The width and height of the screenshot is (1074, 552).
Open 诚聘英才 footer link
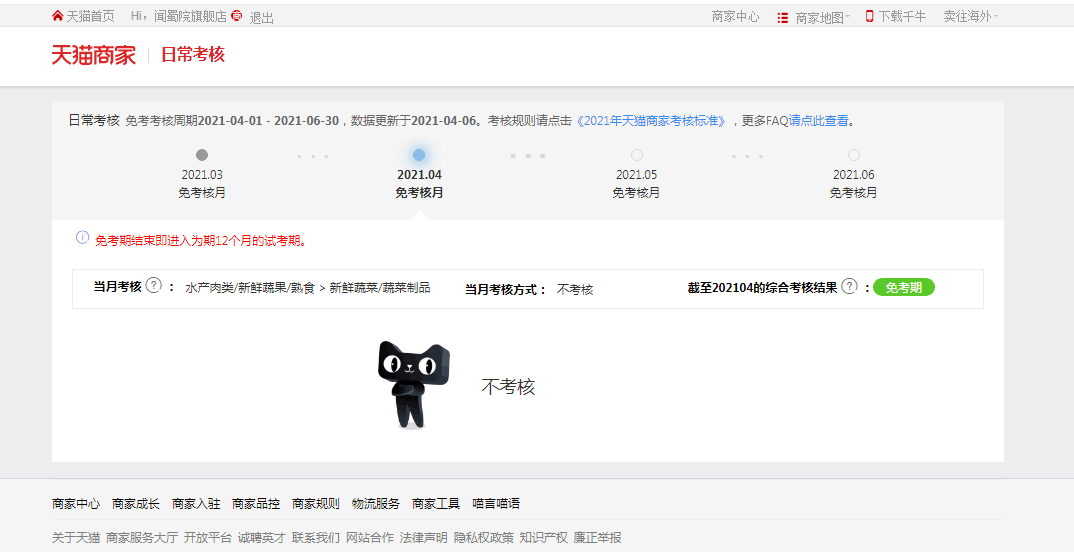point(262,538)
